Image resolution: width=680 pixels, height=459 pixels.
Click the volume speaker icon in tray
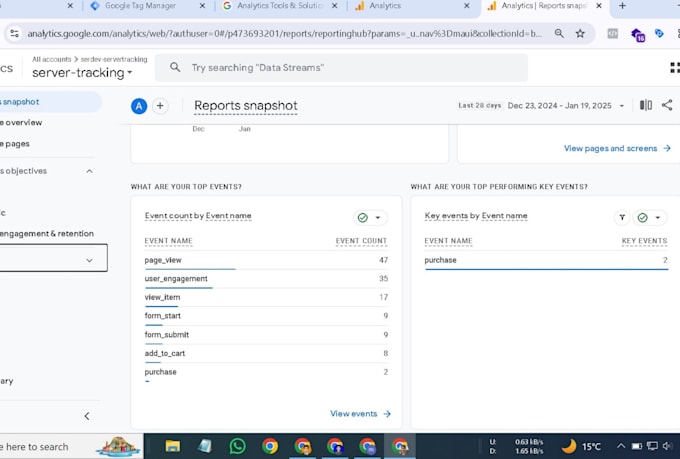point(667,446)
